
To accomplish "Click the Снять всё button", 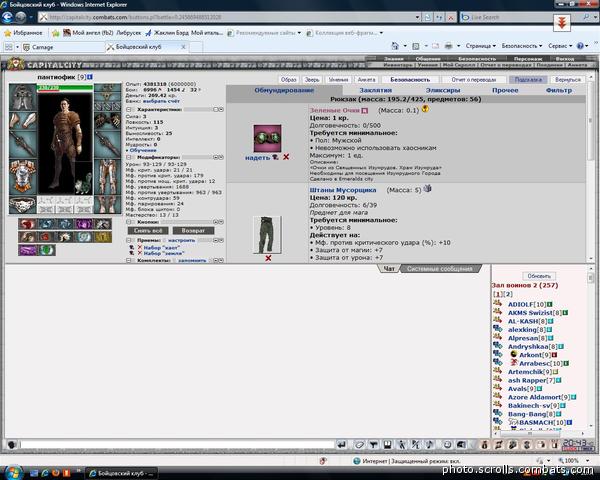I will (x=148, y=231).
